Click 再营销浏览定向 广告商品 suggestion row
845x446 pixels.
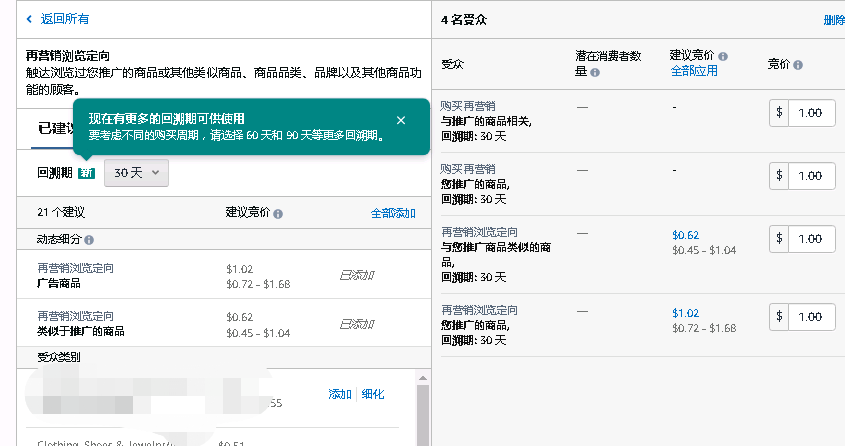224,275
